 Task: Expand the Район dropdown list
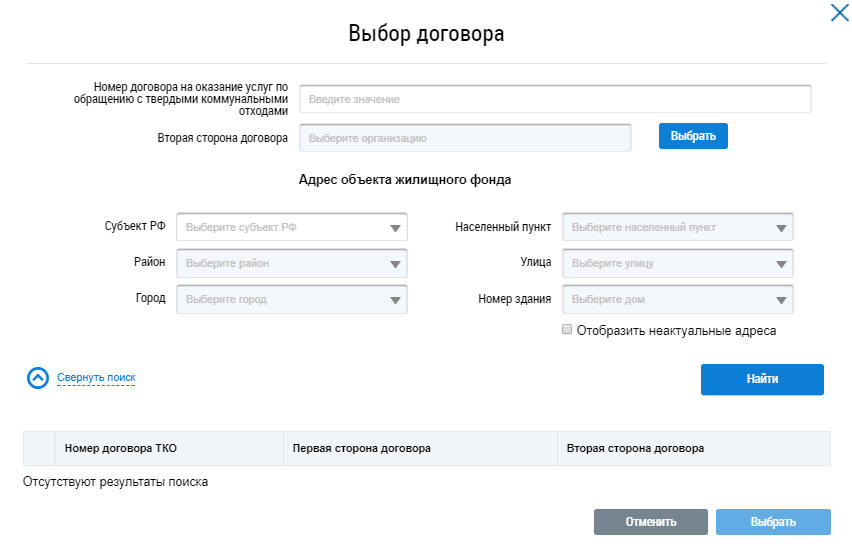pyautogui.click(x=291, y=264)
